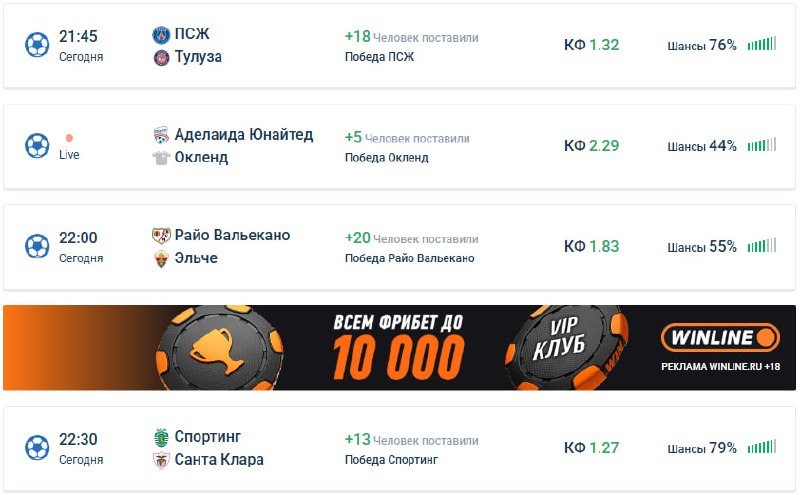
Task: Click the PSG team crest
Action: pos(161,35)
